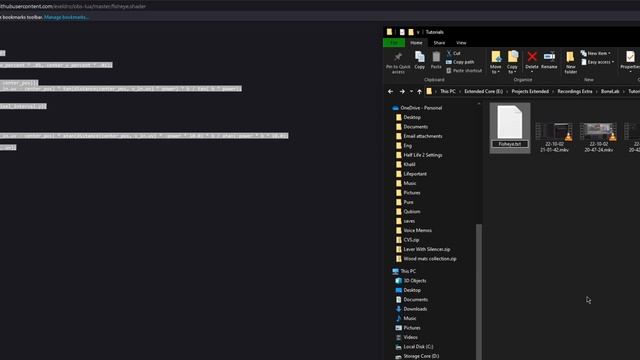Switch to the Share ribbon tab
The height and width of the screenshot is (360, 640).
439,43
